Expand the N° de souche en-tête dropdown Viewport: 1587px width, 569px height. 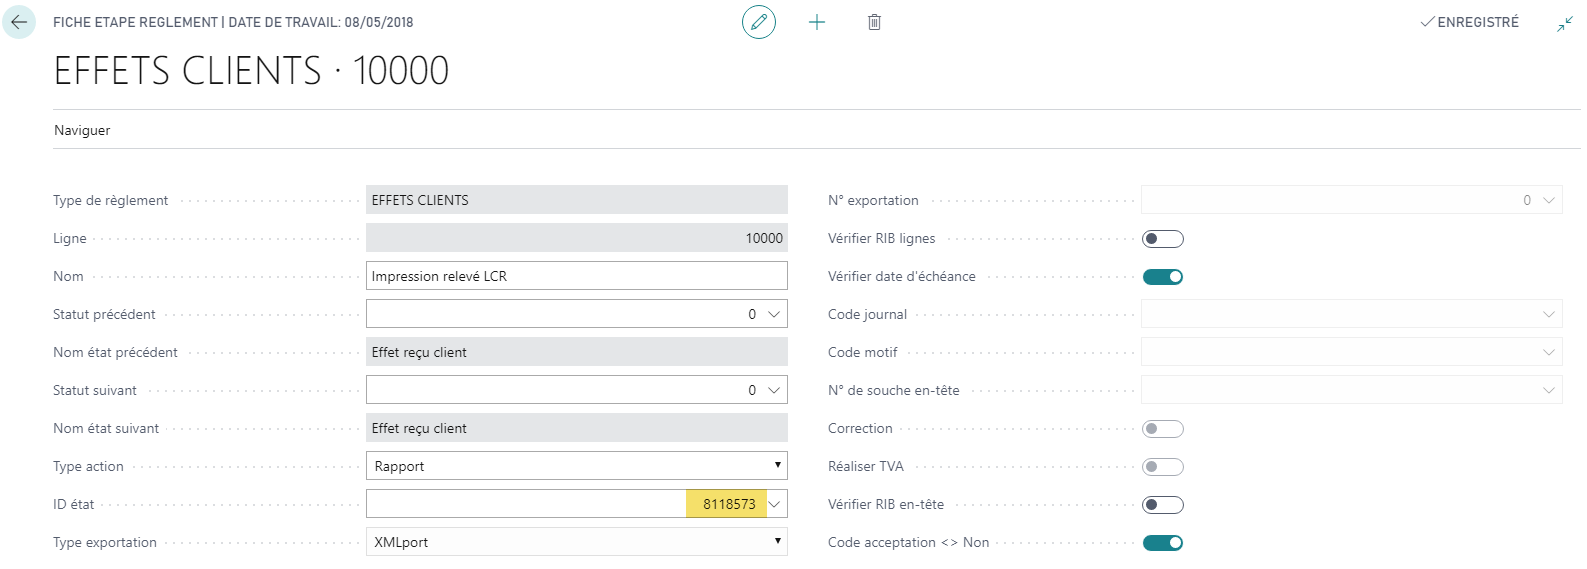1548,390
